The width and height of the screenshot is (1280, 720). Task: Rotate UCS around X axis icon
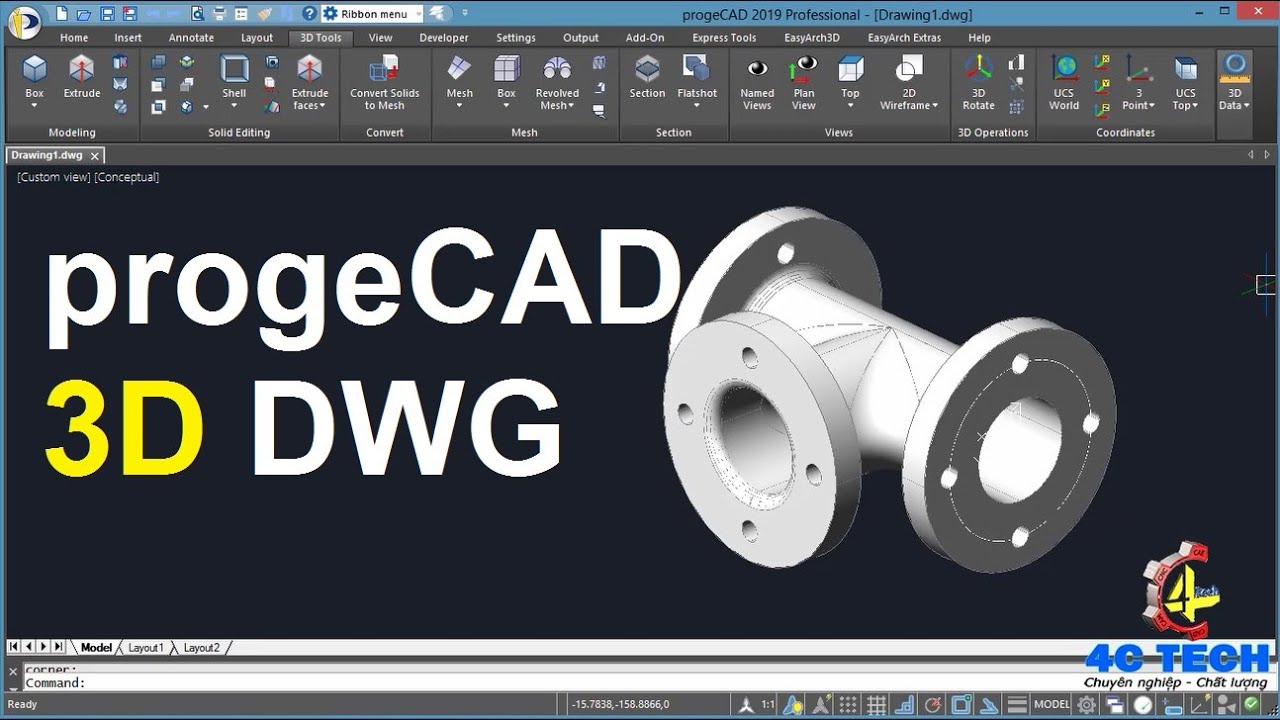pyautogui.click(x=1101, y=62)
